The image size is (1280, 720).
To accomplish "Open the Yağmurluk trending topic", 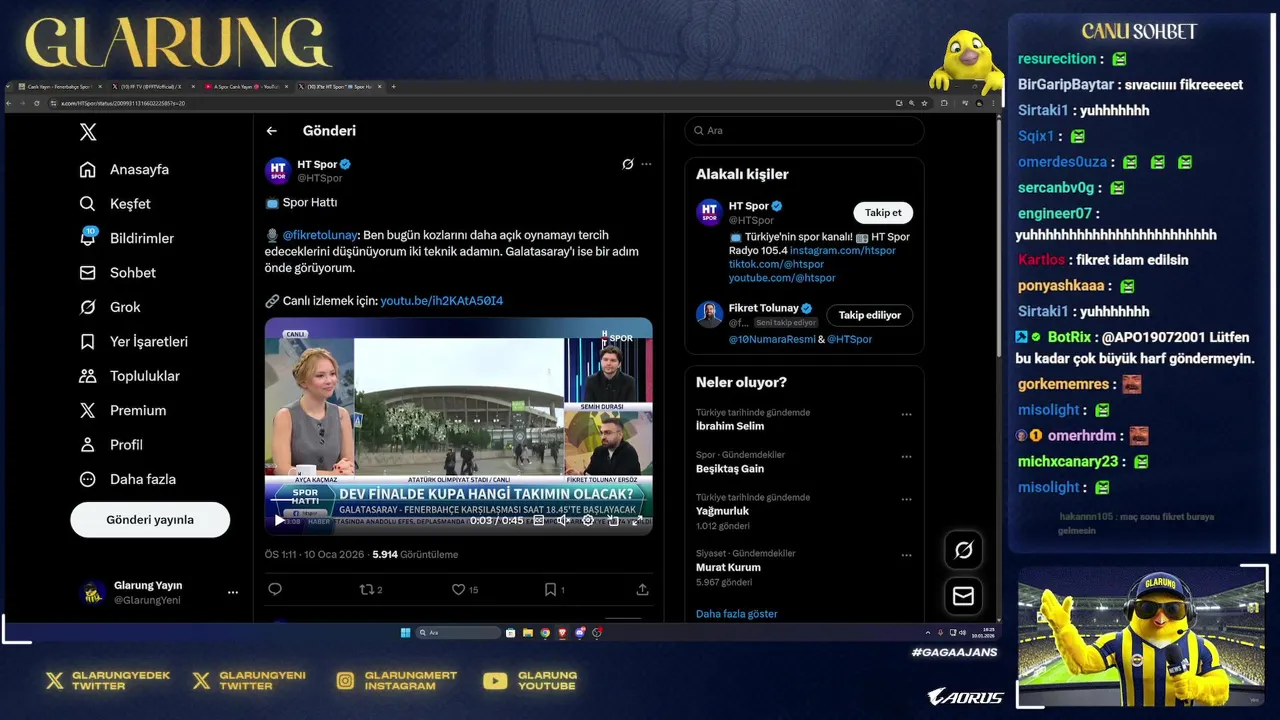I will [724, 510].
